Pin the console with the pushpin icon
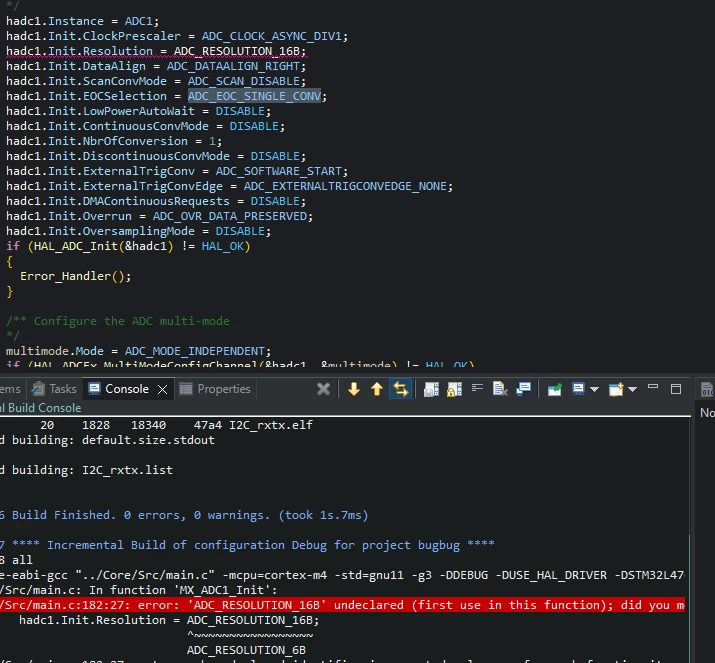 [x=554, y=389]
